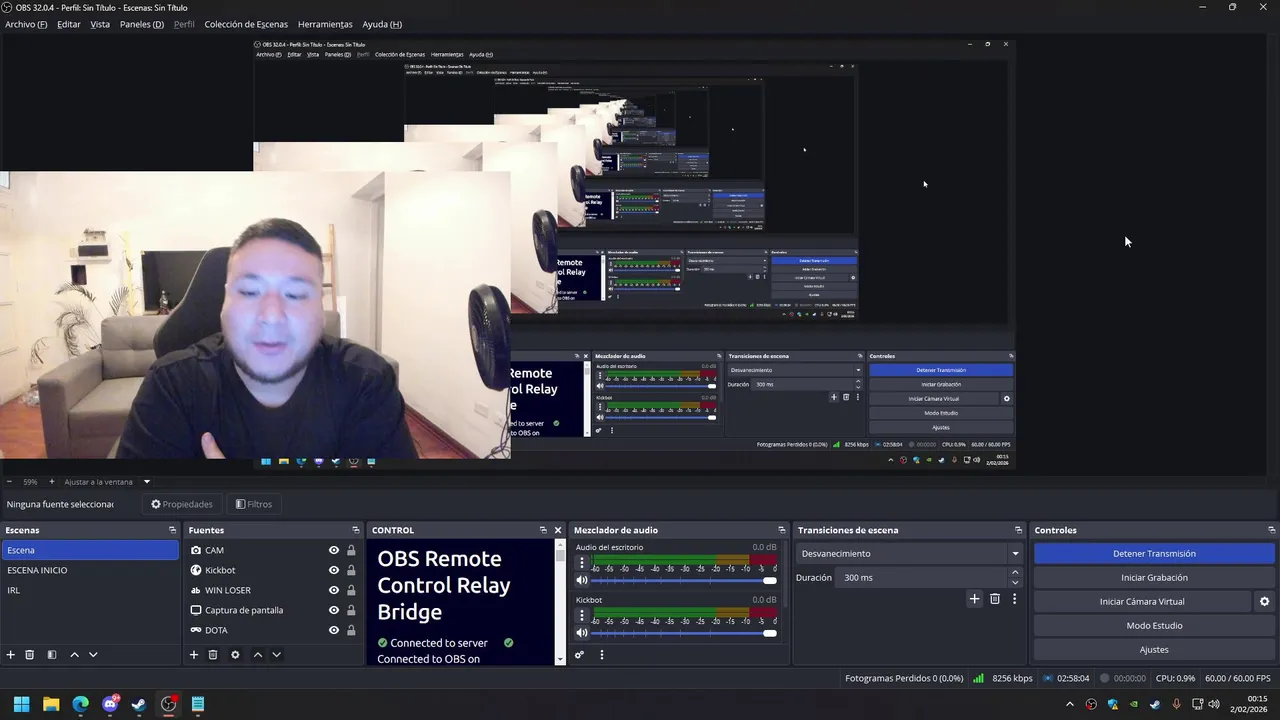This screenshot has width=1280, height=720.
Task: Decrease transition duration with down arrow
Action: pyautogui.click(x=1015, y=583)
